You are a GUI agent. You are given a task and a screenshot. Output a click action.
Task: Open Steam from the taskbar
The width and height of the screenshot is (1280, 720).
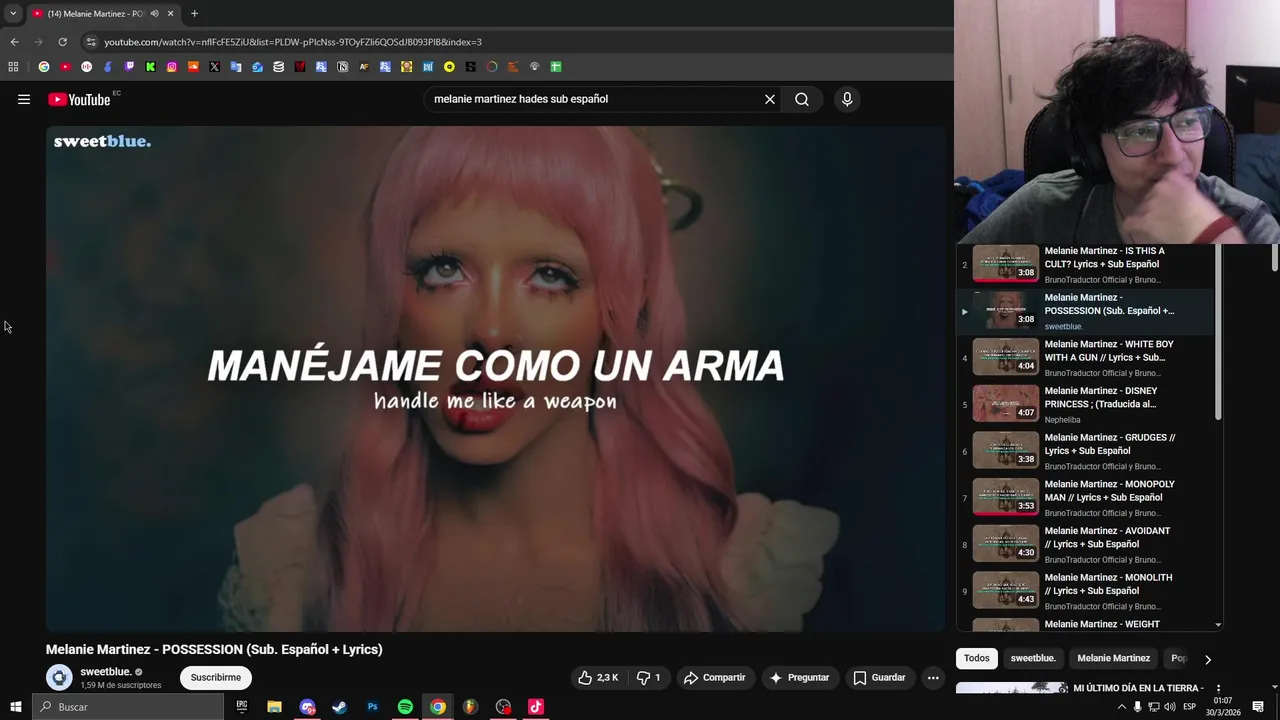pos(339,707)
